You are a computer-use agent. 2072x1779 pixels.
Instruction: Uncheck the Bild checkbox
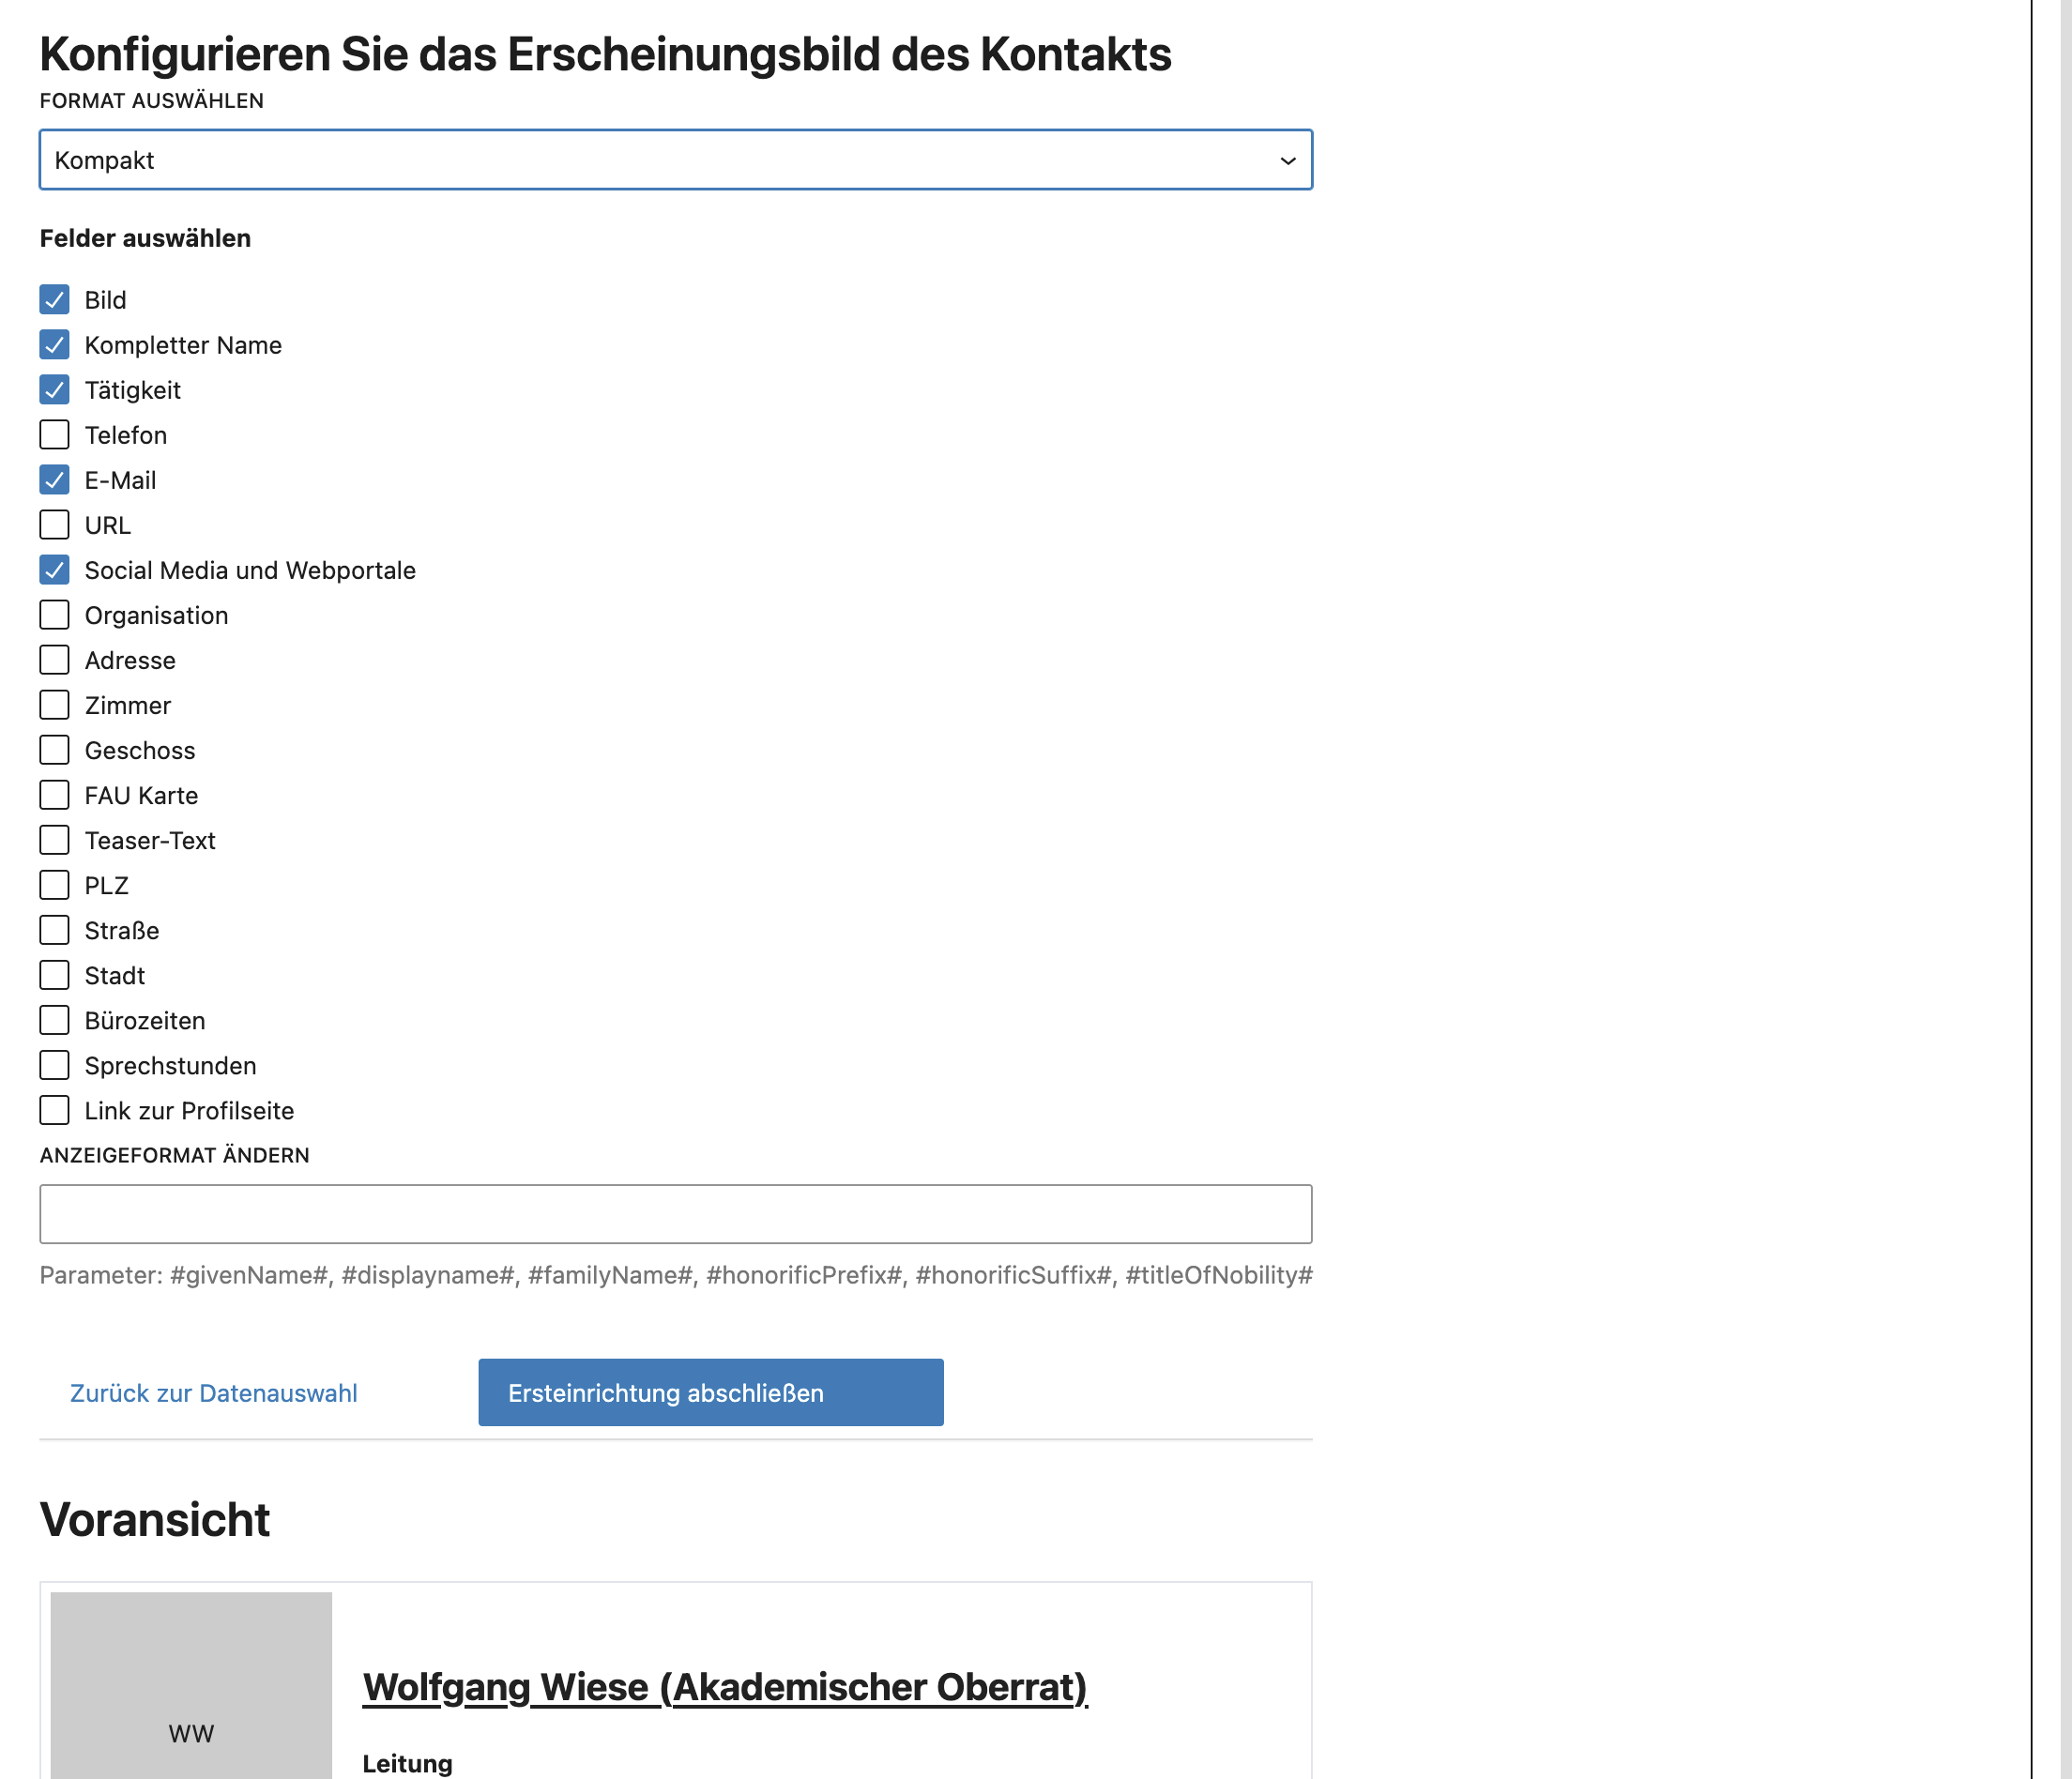click(x=55, y=300)
